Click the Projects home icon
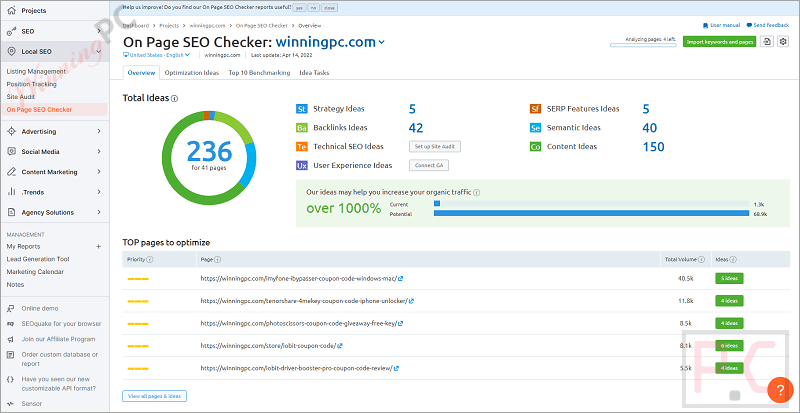 pos(11,11)
